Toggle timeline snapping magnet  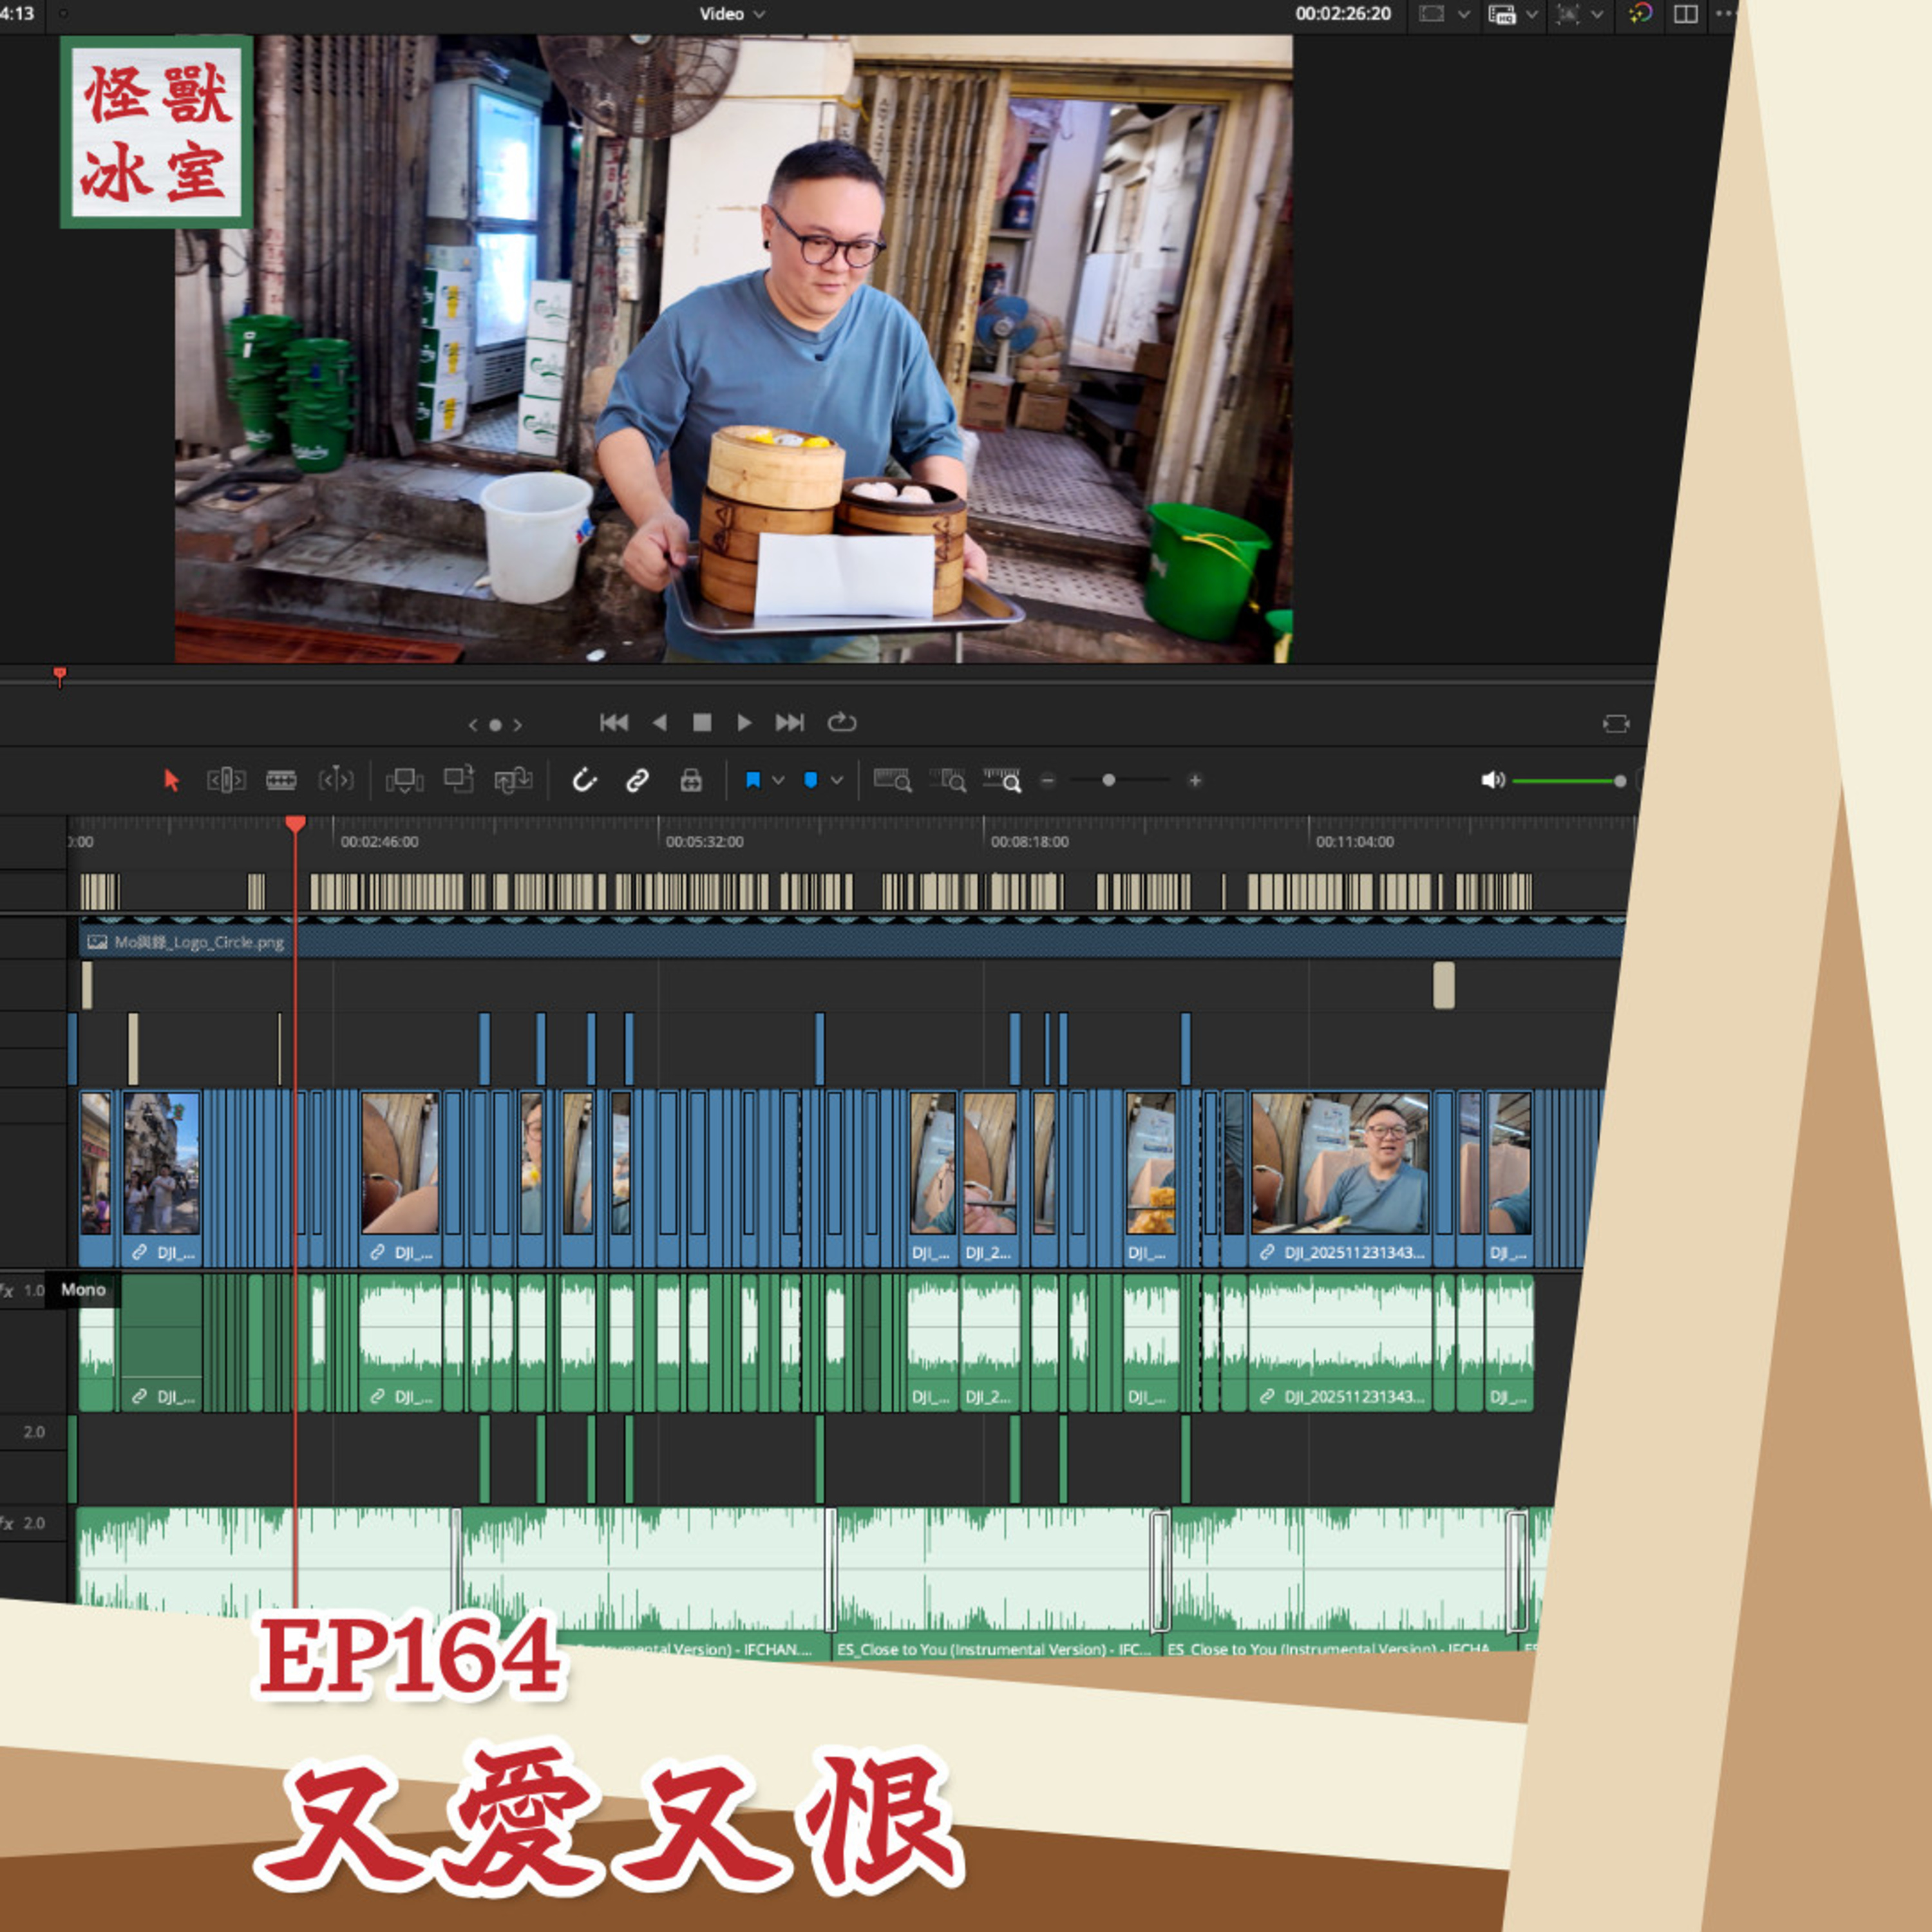[x=584, y=780]
